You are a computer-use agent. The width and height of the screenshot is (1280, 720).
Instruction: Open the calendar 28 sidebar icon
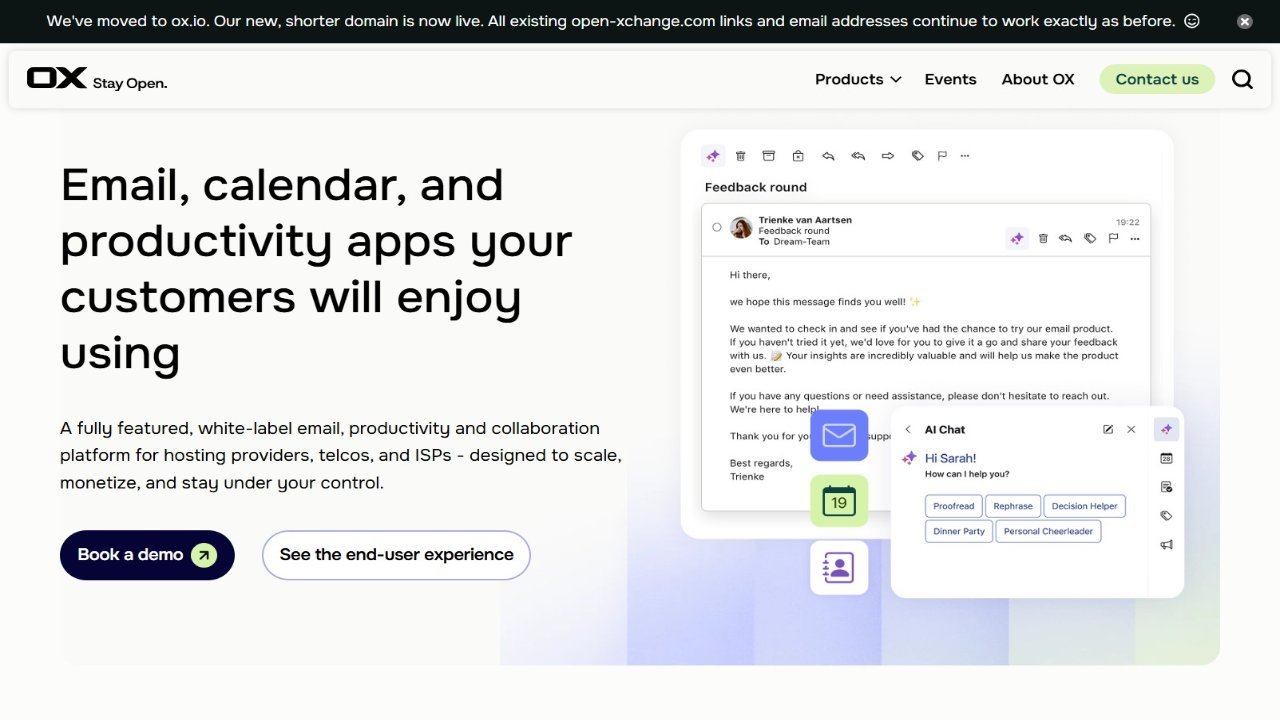point(1166,458)
